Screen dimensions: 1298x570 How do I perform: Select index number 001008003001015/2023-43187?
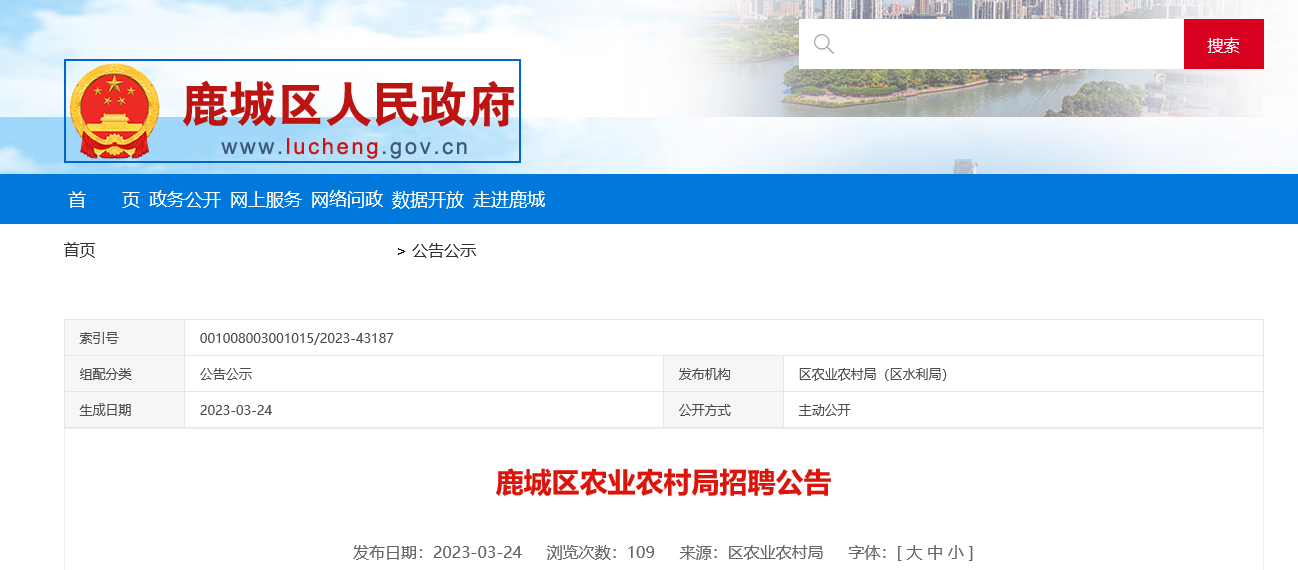pyautogui.click(x=297, y=338)
